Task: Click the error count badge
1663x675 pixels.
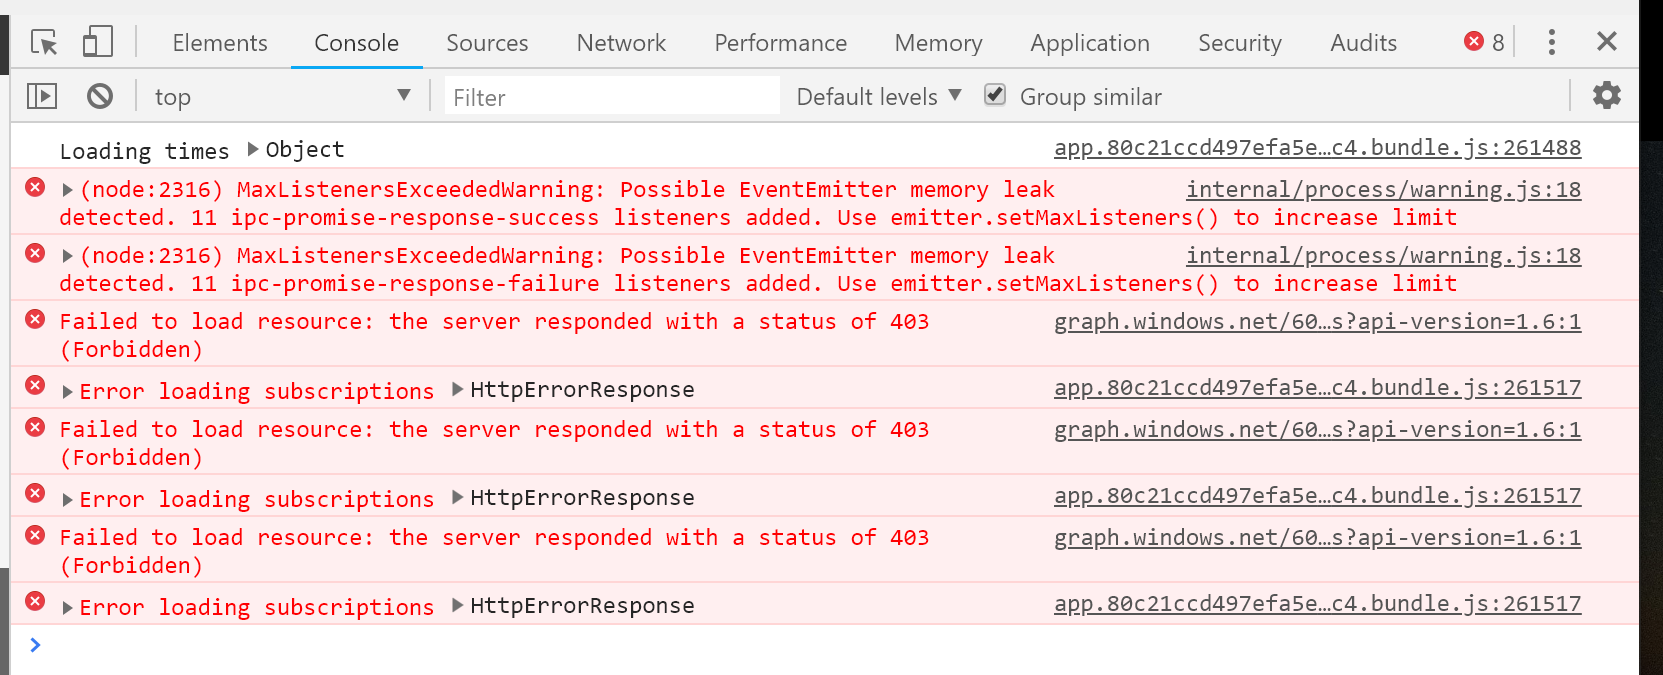Action: 1483,42
